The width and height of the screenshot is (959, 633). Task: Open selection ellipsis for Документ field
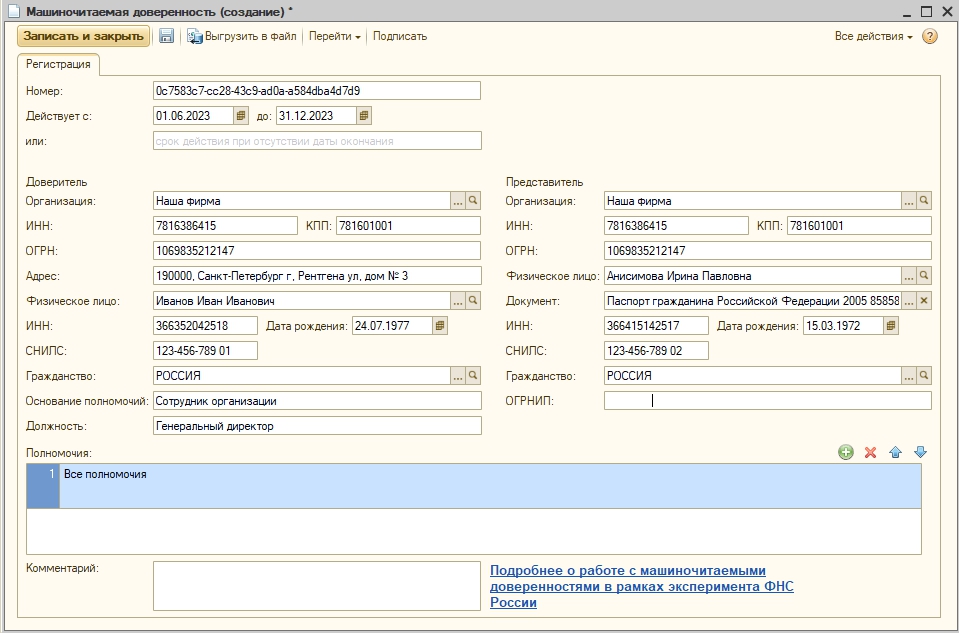coord(909,300)
